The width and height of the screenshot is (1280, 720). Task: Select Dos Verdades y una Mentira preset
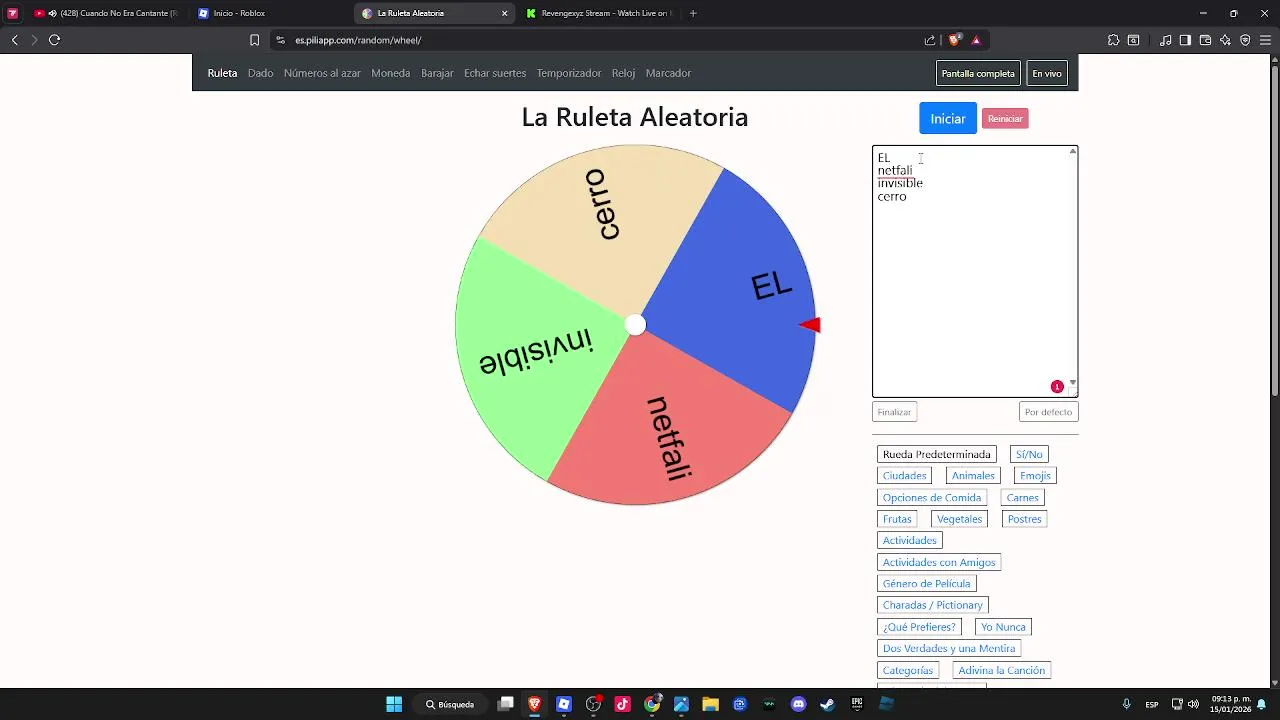point(949,649)
